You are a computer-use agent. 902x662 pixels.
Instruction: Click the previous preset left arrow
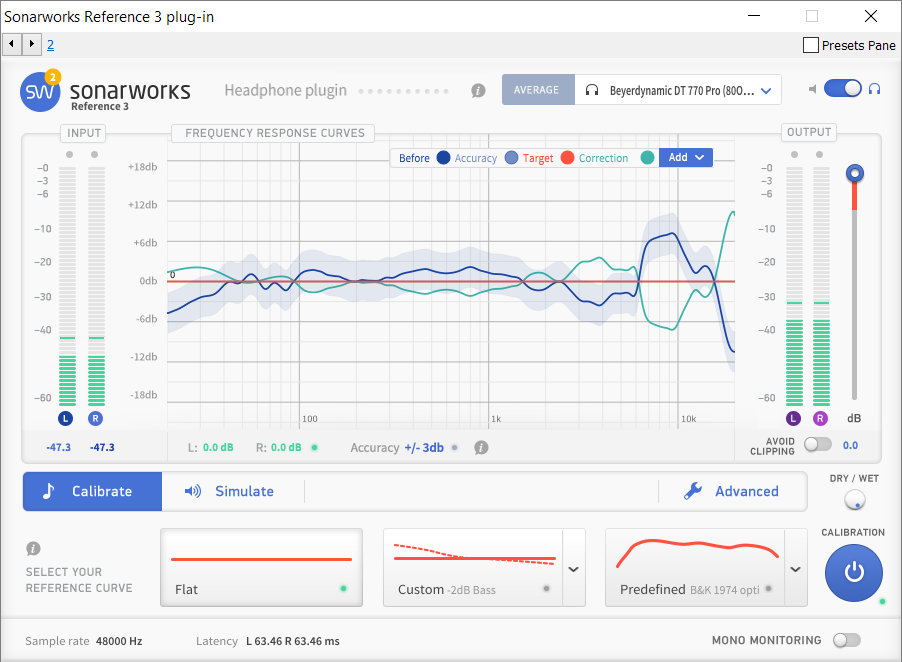tap(12, 44)
